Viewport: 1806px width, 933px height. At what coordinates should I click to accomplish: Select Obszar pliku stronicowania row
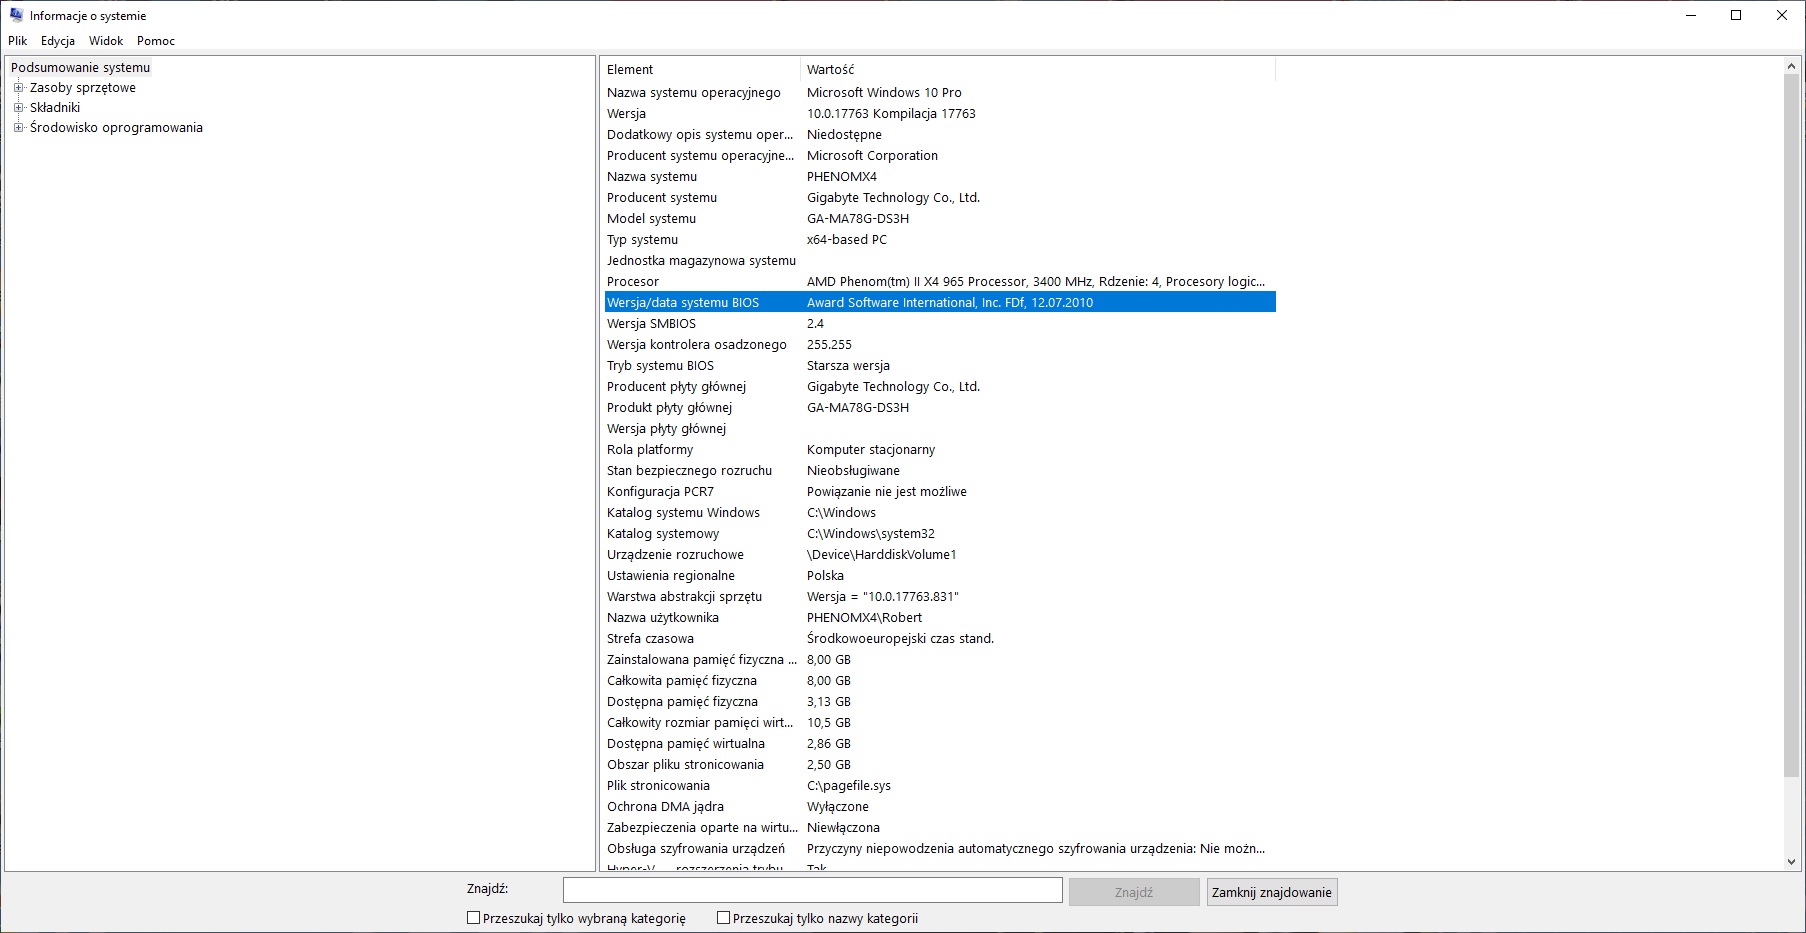point(940,765)
